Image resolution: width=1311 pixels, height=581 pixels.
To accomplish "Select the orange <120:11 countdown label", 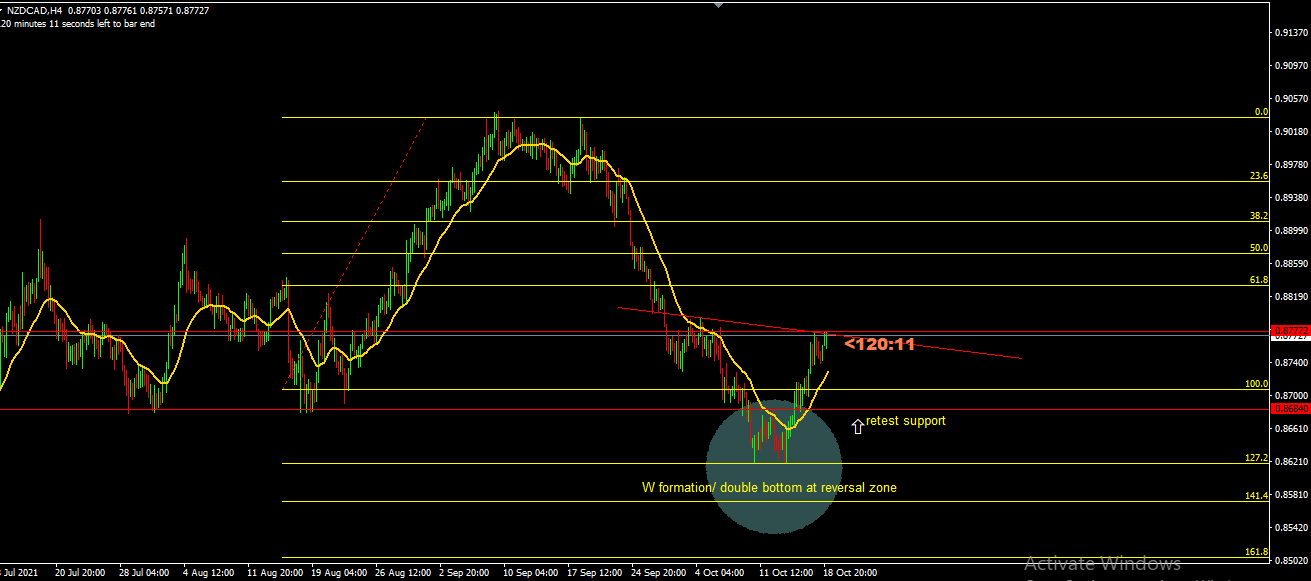I will [879, 344].
